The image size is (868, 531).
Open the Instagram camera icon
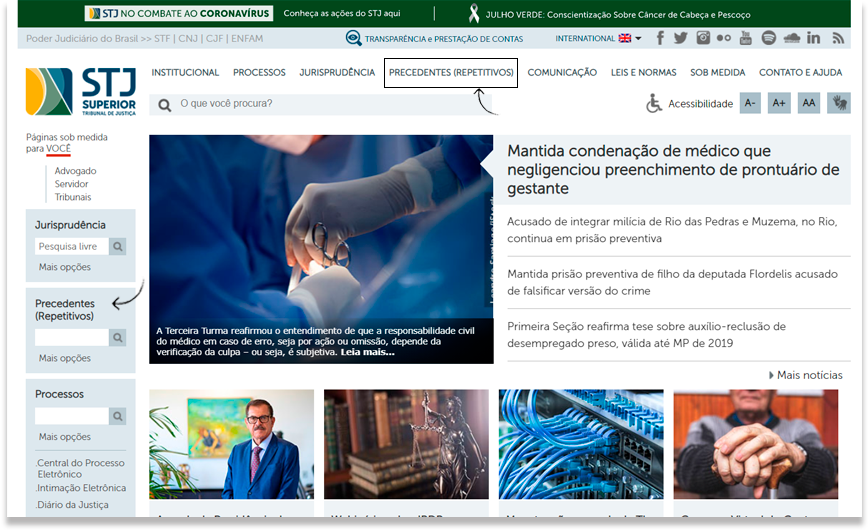(703, 38)
